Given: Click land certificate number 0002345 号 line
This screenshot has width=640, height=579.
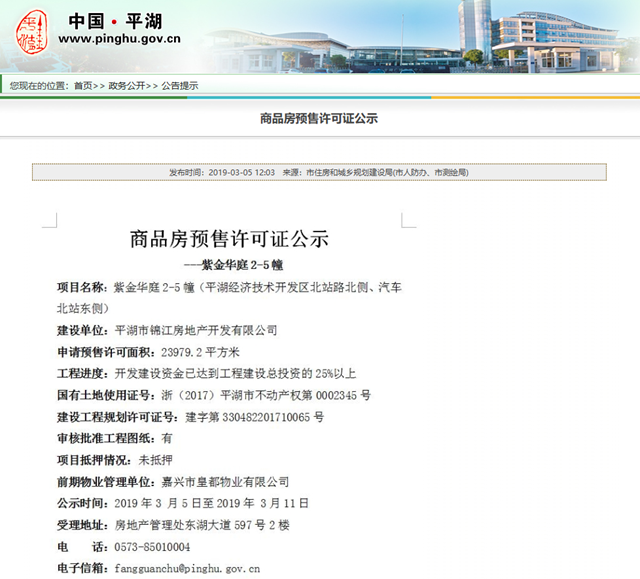Looking at the screenshot, I should pos(214,395).
